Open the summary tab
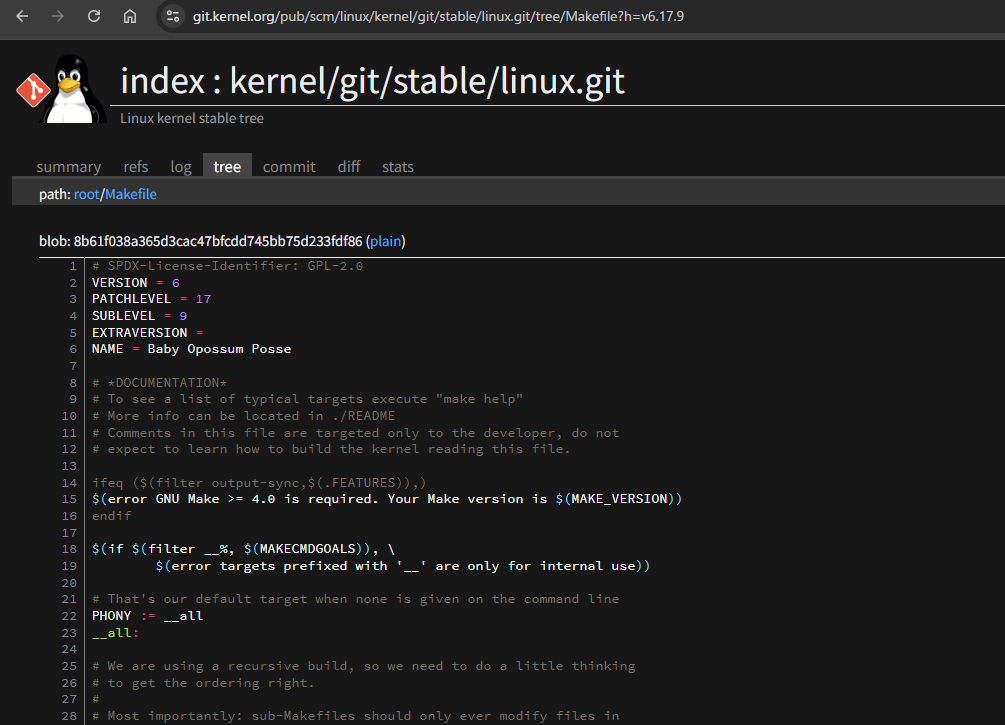 pyautogui.click(x=68, y=166)
